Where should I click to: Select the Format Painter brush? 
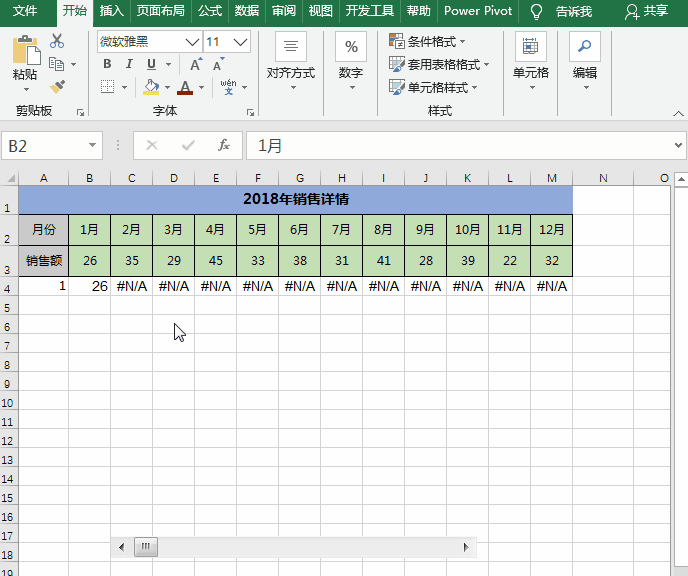pos(57,87)
